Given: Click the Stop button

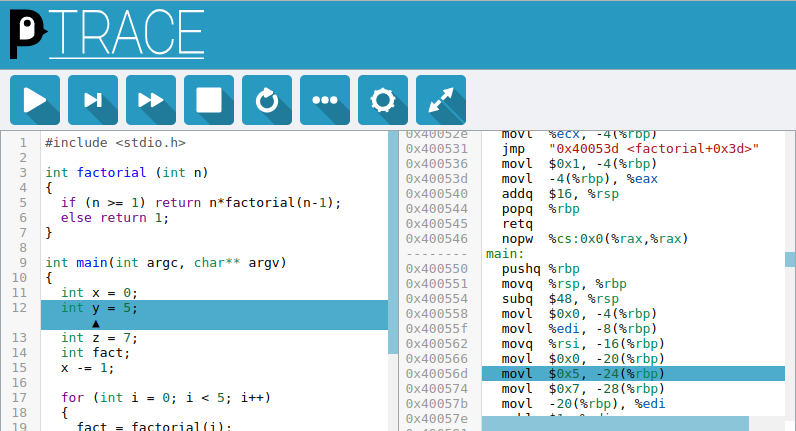Looking at the screenshot, I should tap(209, 100).
